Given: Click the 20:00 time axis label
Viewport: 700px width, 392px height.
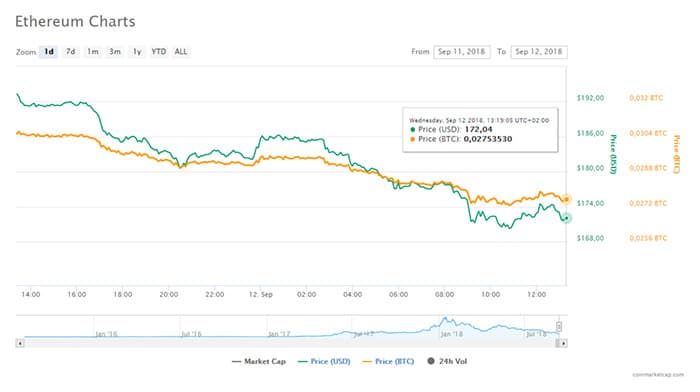Looking at the screenshot, I should pos(169,295).
